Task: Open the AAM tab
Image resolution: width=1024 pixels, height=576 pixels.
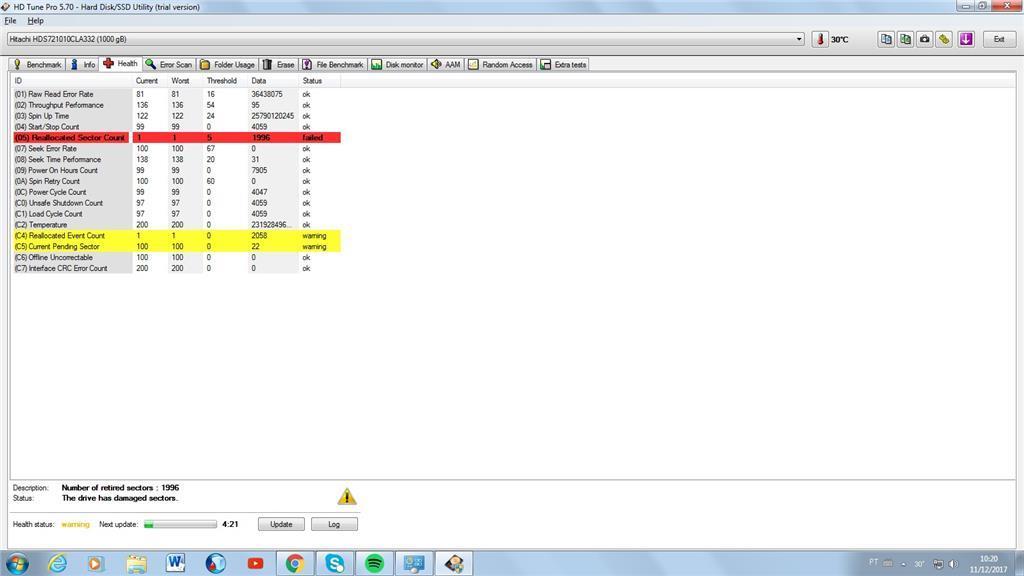Action: pos(446,65)
